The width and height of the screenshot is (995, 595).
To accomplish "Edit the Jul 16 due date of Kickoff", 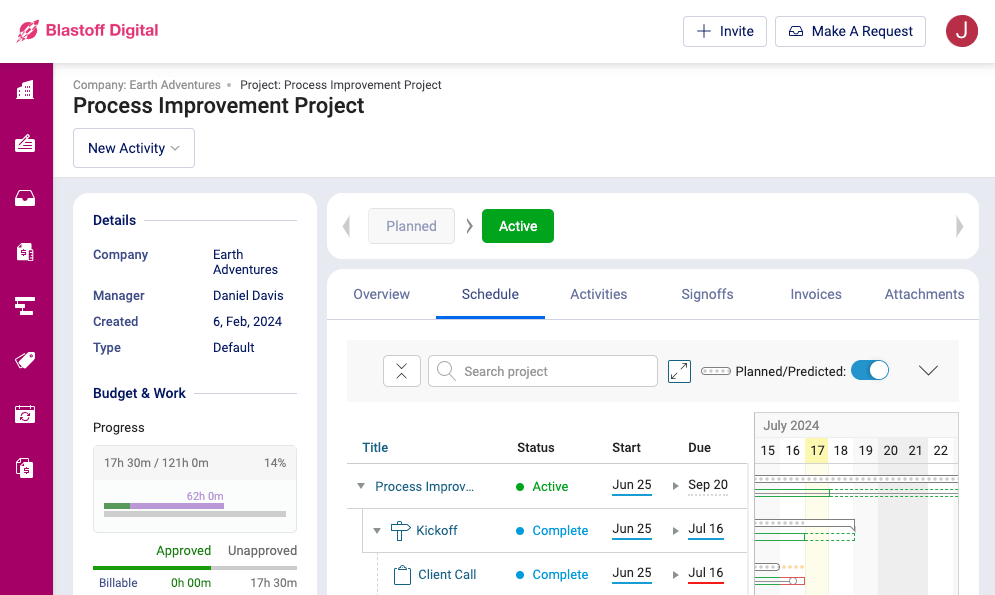I will tap(706, 530).
